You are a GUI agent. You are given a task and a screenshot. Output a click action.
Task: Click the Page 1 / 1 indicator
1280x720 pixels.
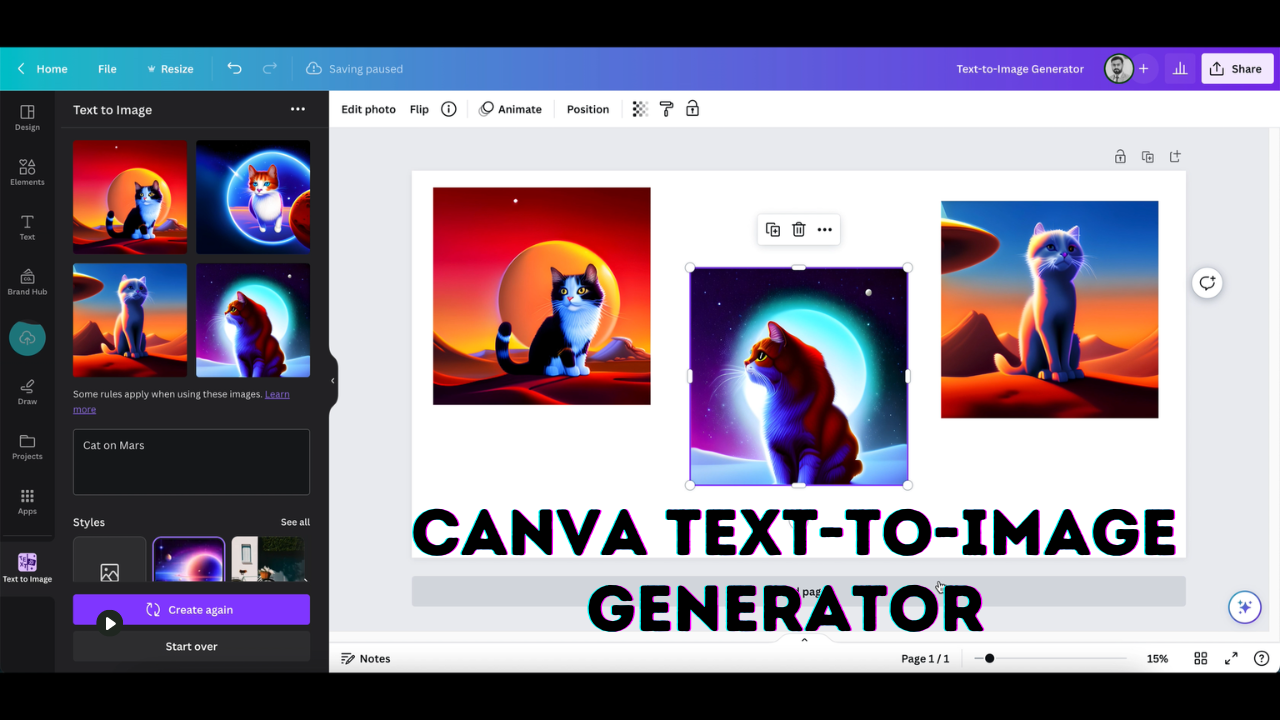(x=925, y=658)
